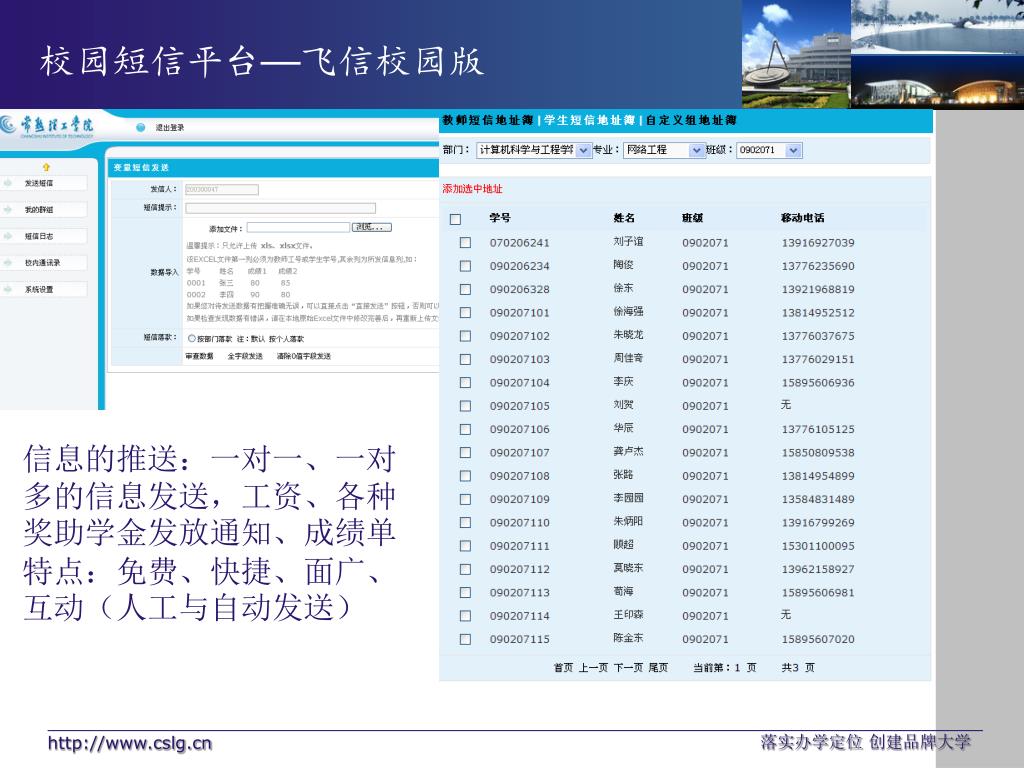The height and width of the screenshot is (768, 1024).
Task: Select the 按部门落款 radio button
Action: point(192,338)
